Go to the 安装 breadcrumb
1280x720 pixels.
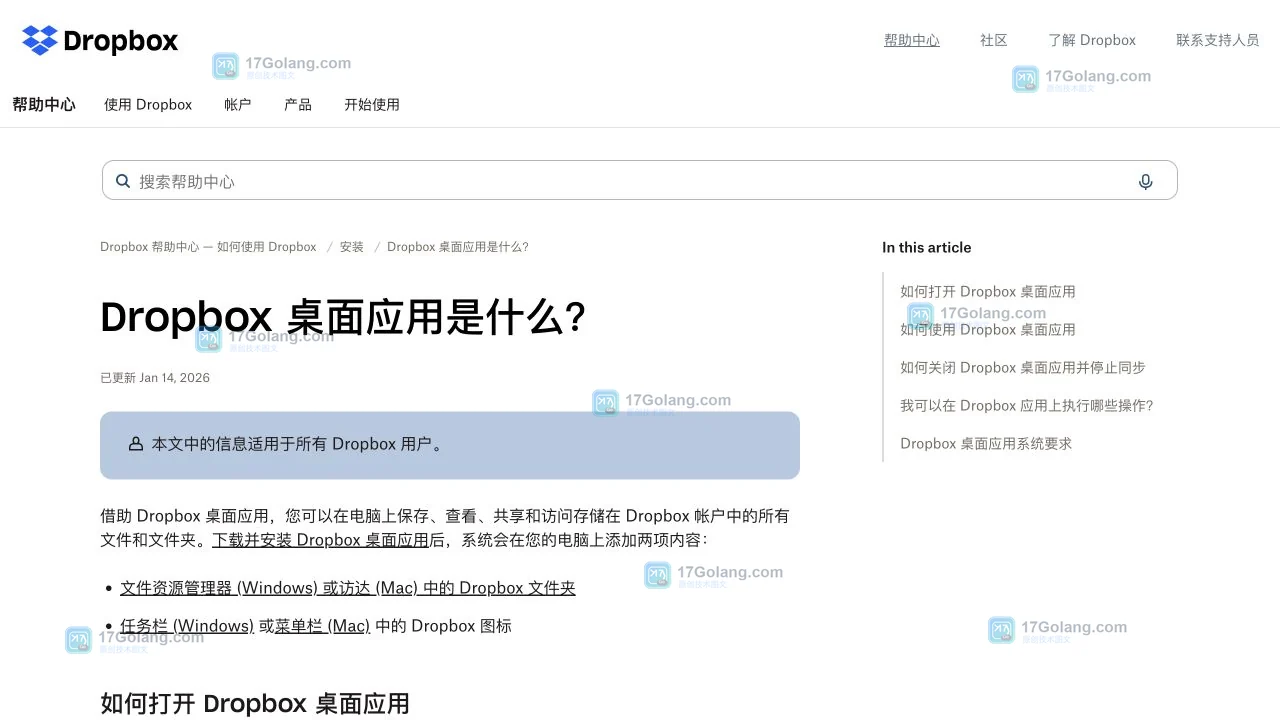[352, 247]
